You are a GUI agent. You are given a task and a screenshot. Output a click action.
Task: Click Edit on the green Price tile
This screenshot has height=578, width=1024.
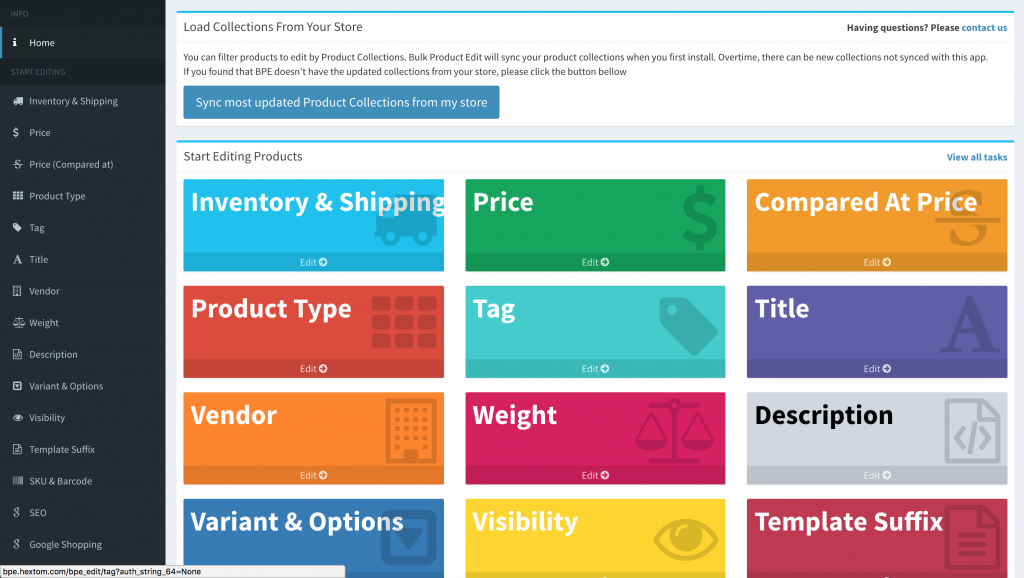click(595, 262)
